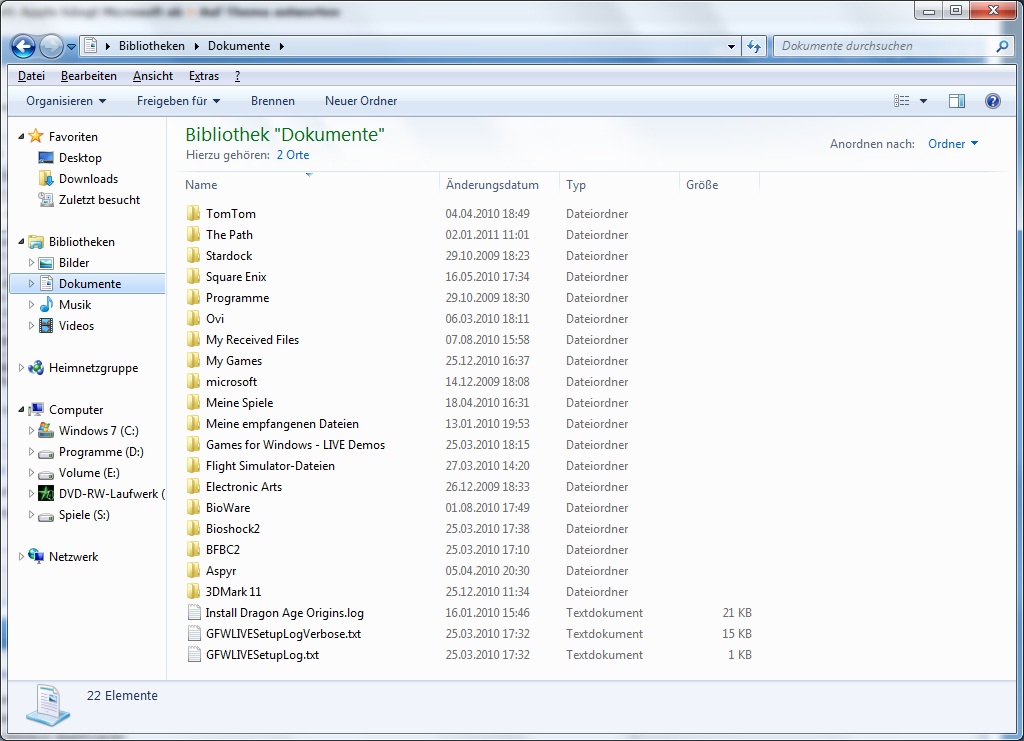
Task: Select the Programme folder row
Action: coord(470,298)
